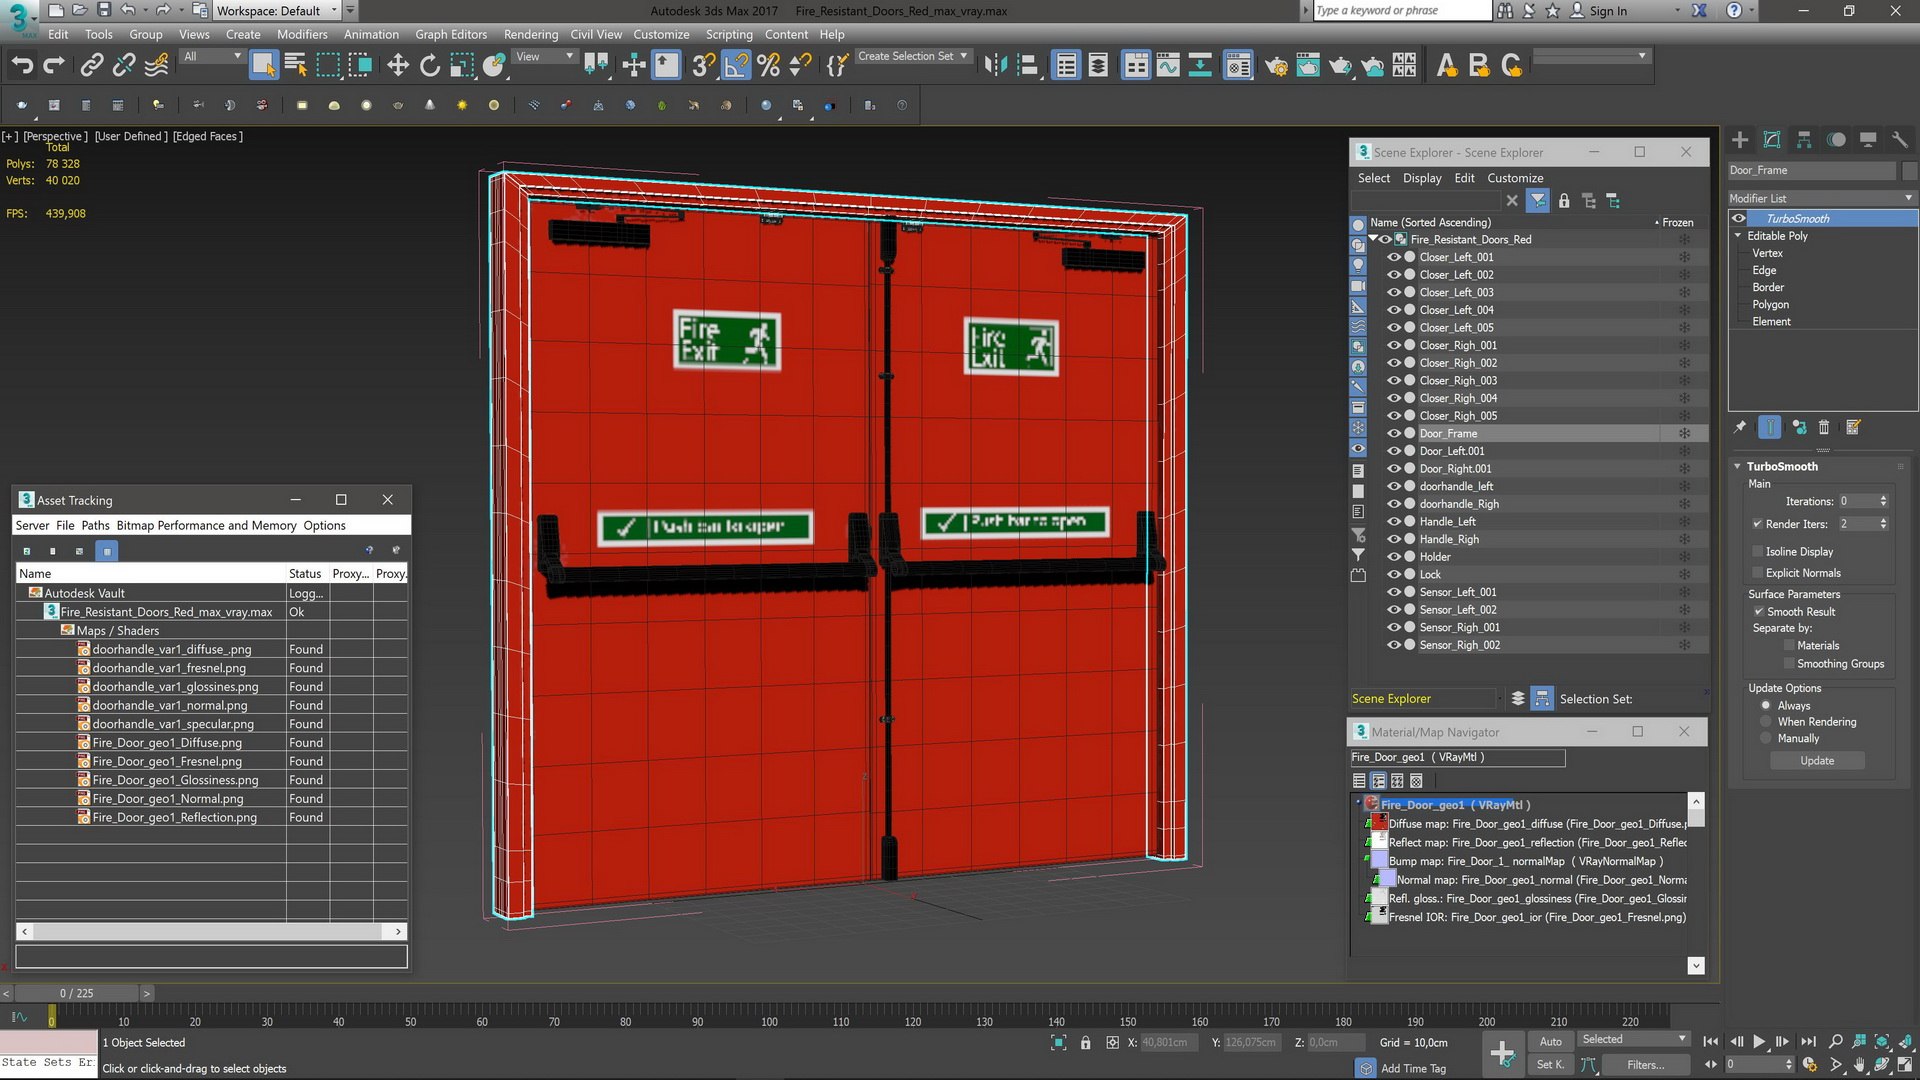Viewport: 1920px width, 1080px height.
Task: Open Display menu in Scene Explorer
Action: tap(1422, 178)
